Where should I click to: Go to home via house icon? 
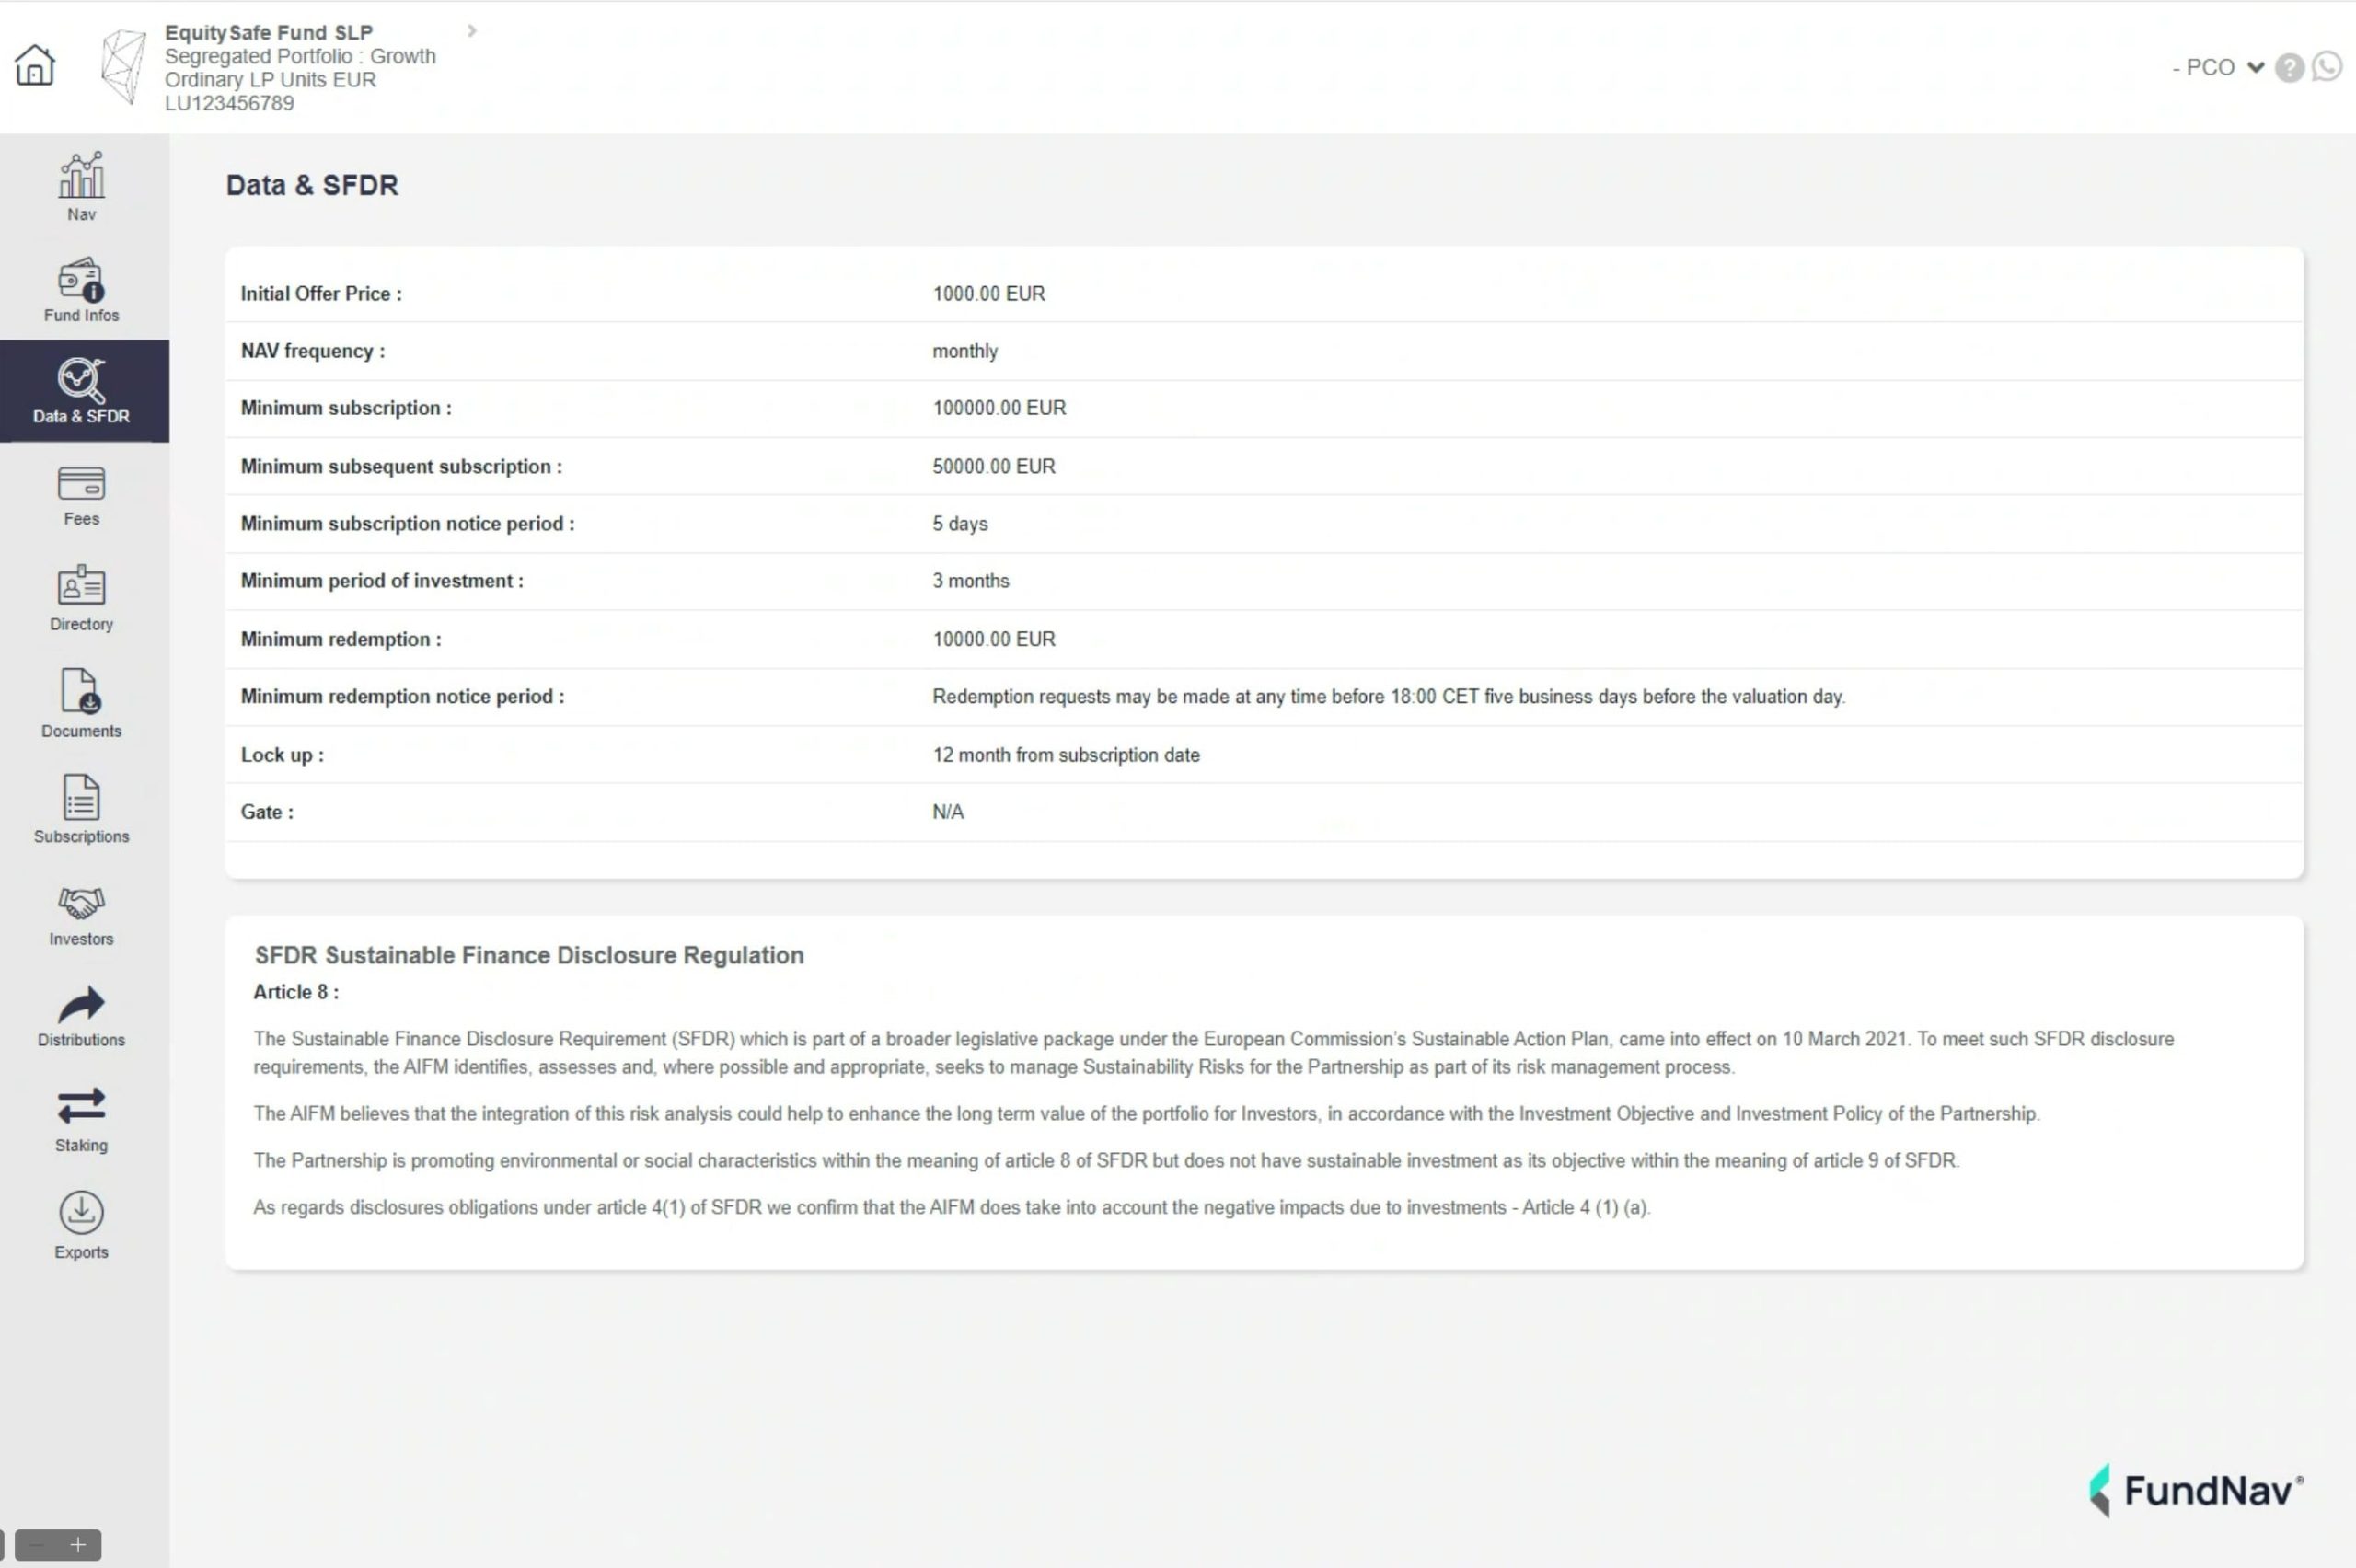35,66
